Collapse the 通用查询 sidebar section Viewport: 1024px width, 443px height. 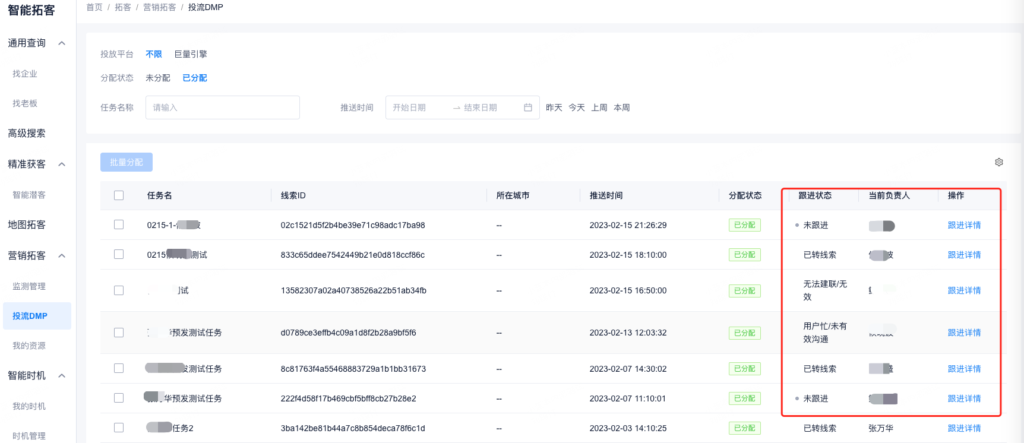pyautogui.click(x=62, y=43)
